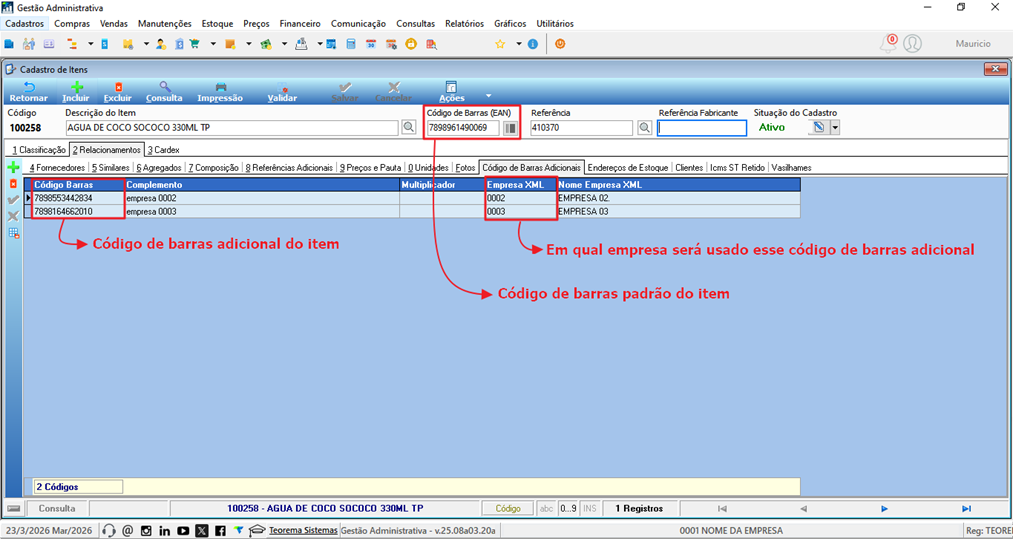Click the LinkedIn icon in status bar
The image size is (1013, 539).
coord(164,531)
